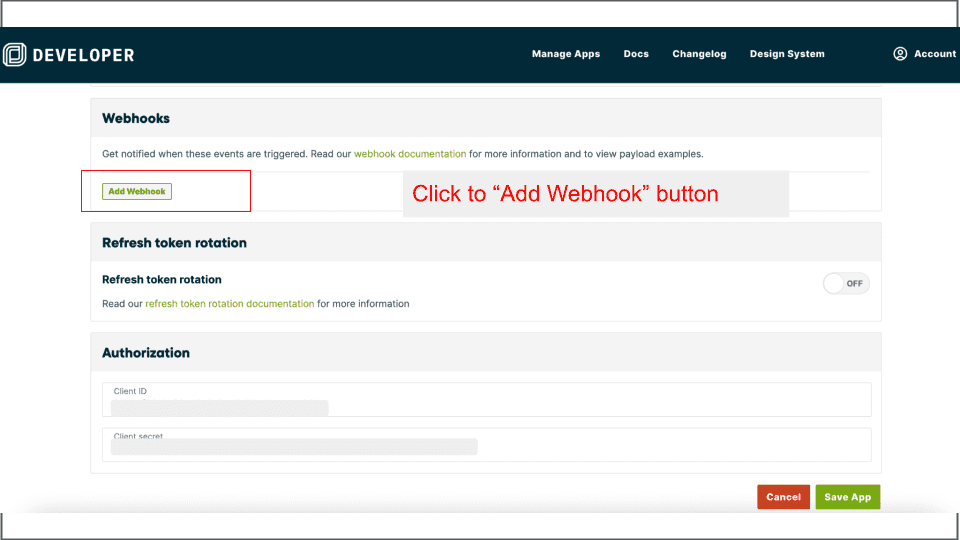Click the red Cancel button
960x540 pixels.
[783, 497]
